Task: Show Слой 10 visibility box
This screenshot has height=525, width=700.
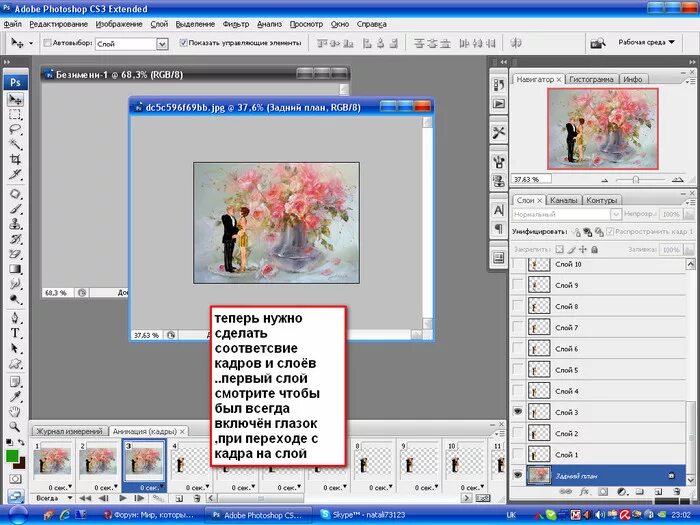Action: (518, 264)
